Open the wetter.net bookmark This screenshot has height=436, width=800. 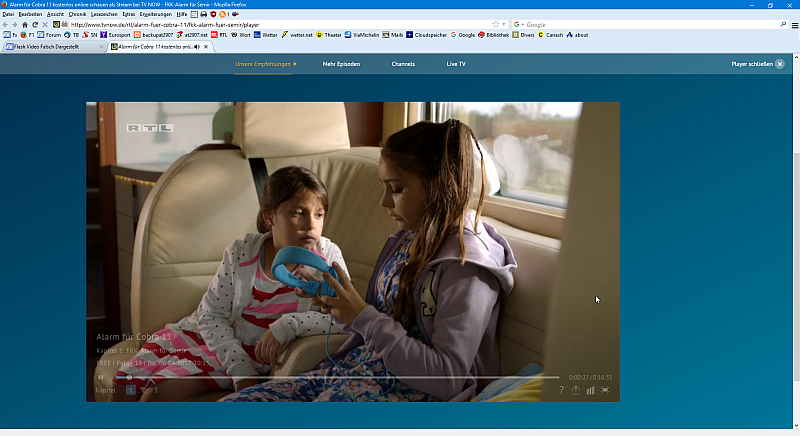tap(297, 35)
